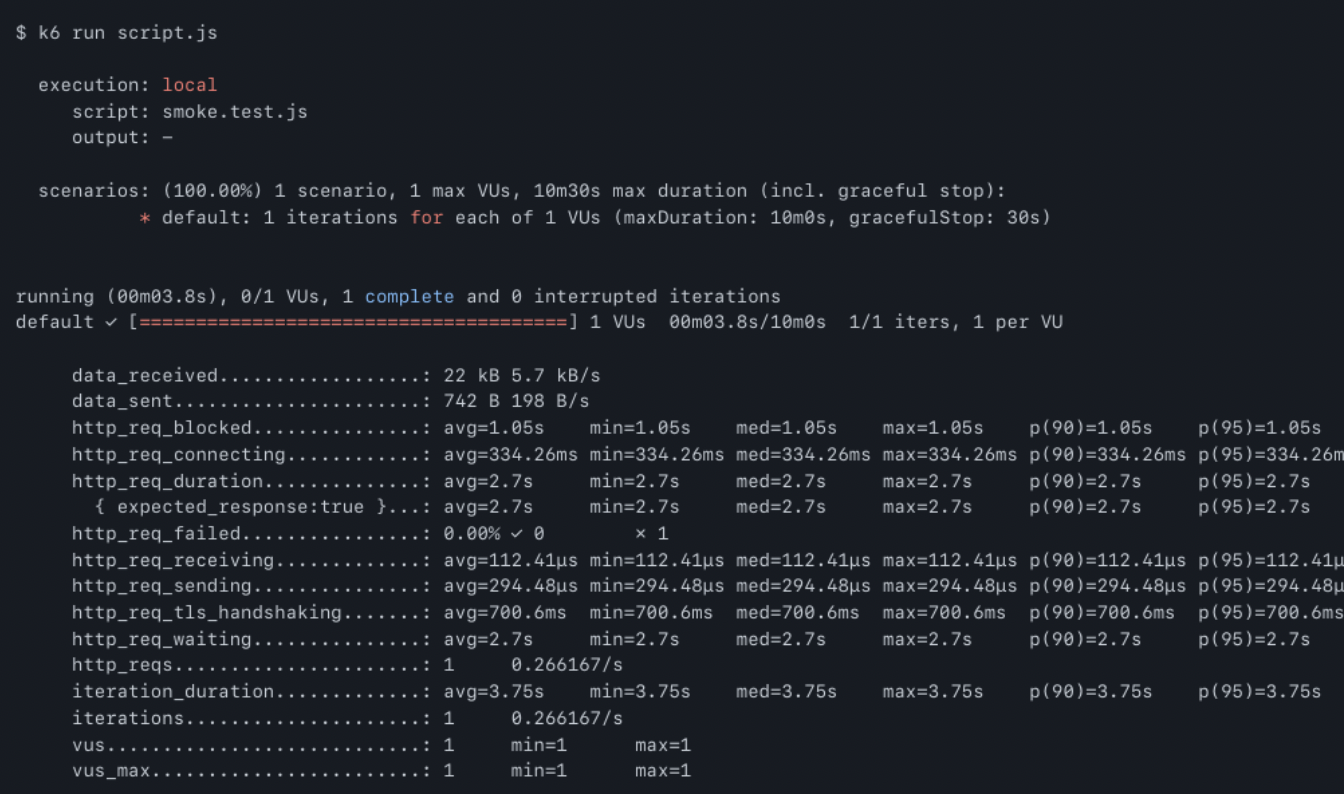Click the 'data_sent' metric label

pos(122,402)
